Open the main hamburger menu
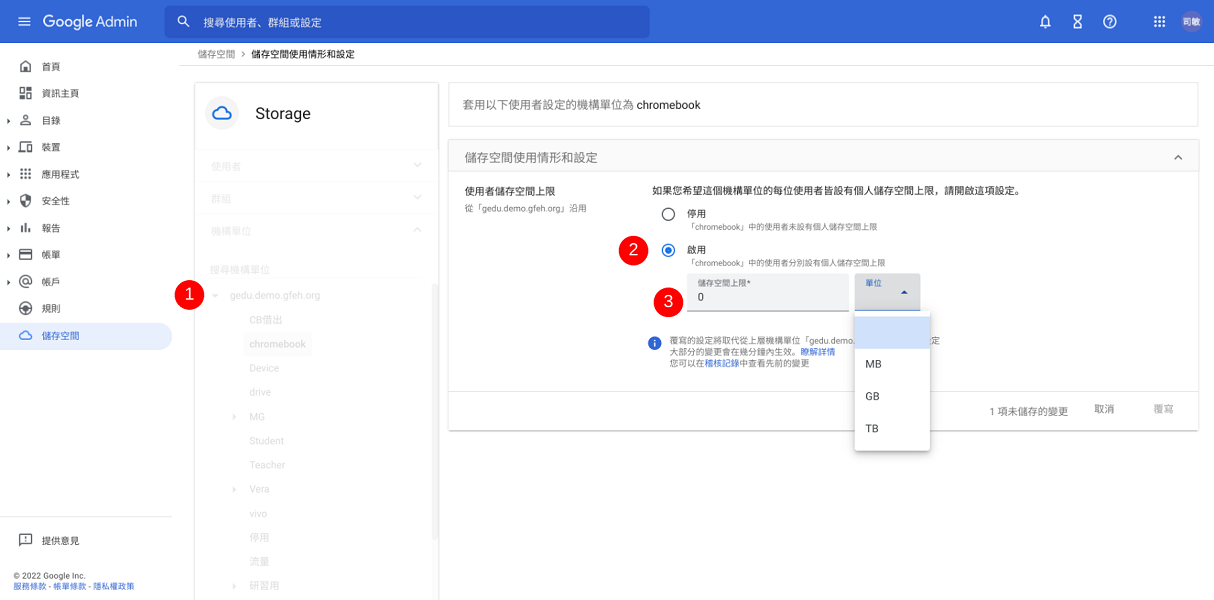The width and height of the screenshot is (1214, 600). click(x=24, y=22)
